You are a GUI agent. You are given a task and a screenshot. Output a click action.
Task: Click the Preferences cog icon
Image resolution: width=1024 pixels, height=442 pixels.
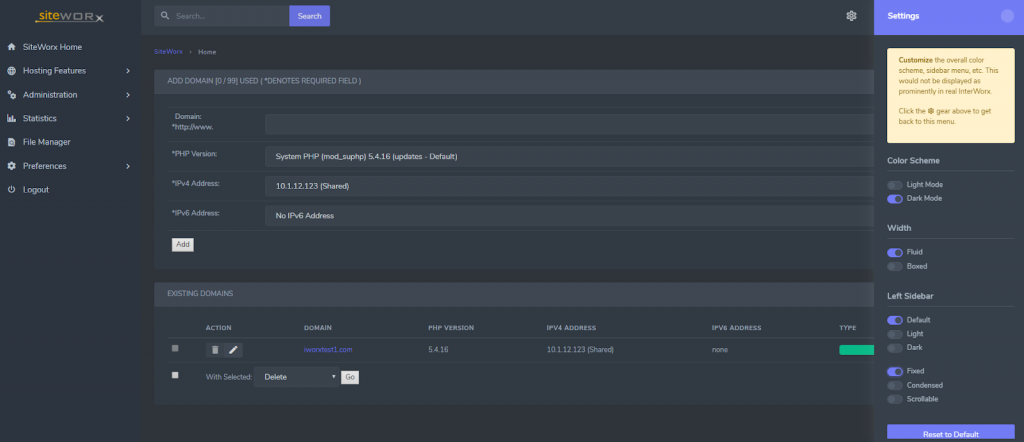[11, 166]
